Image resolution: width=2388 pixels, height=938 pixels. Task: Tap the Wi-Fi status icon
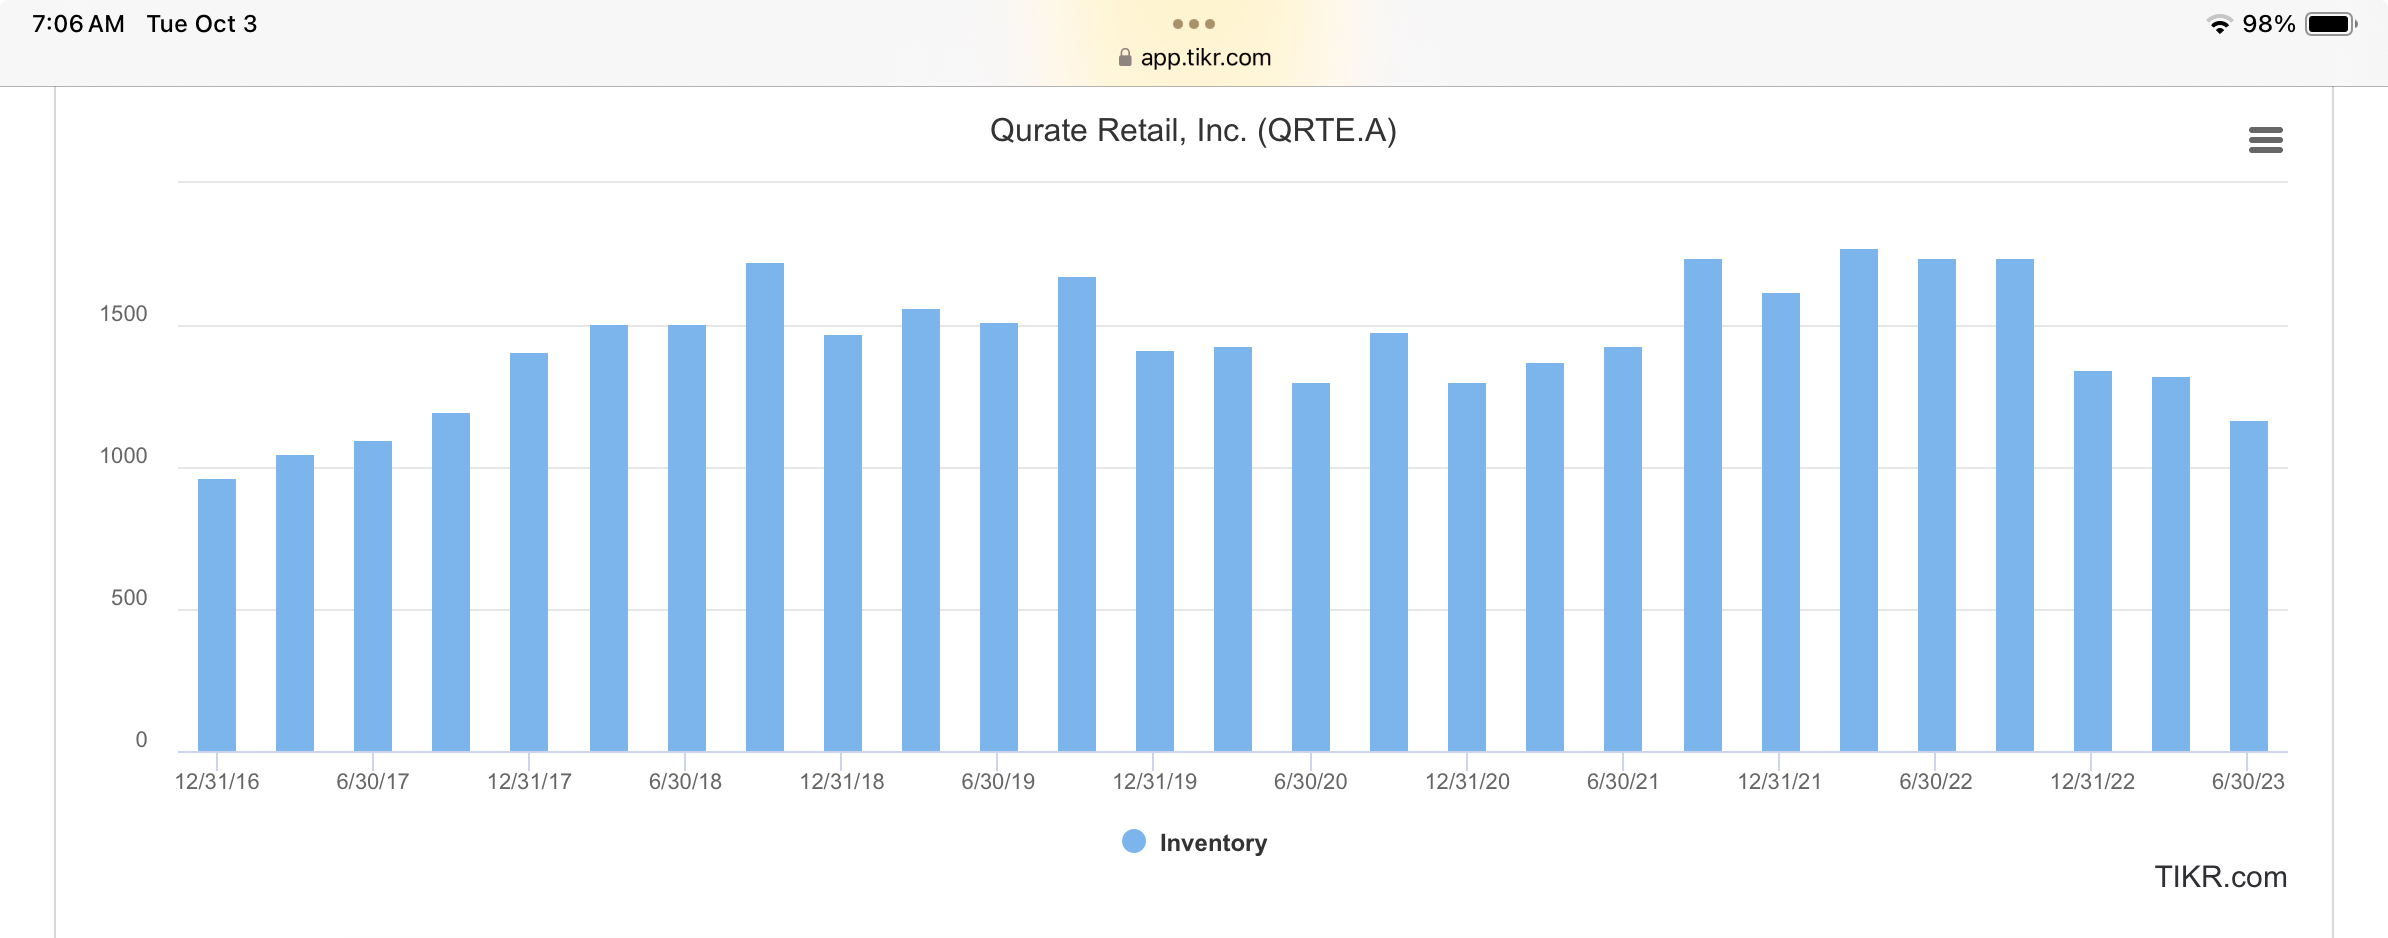tap(2219, 24)
